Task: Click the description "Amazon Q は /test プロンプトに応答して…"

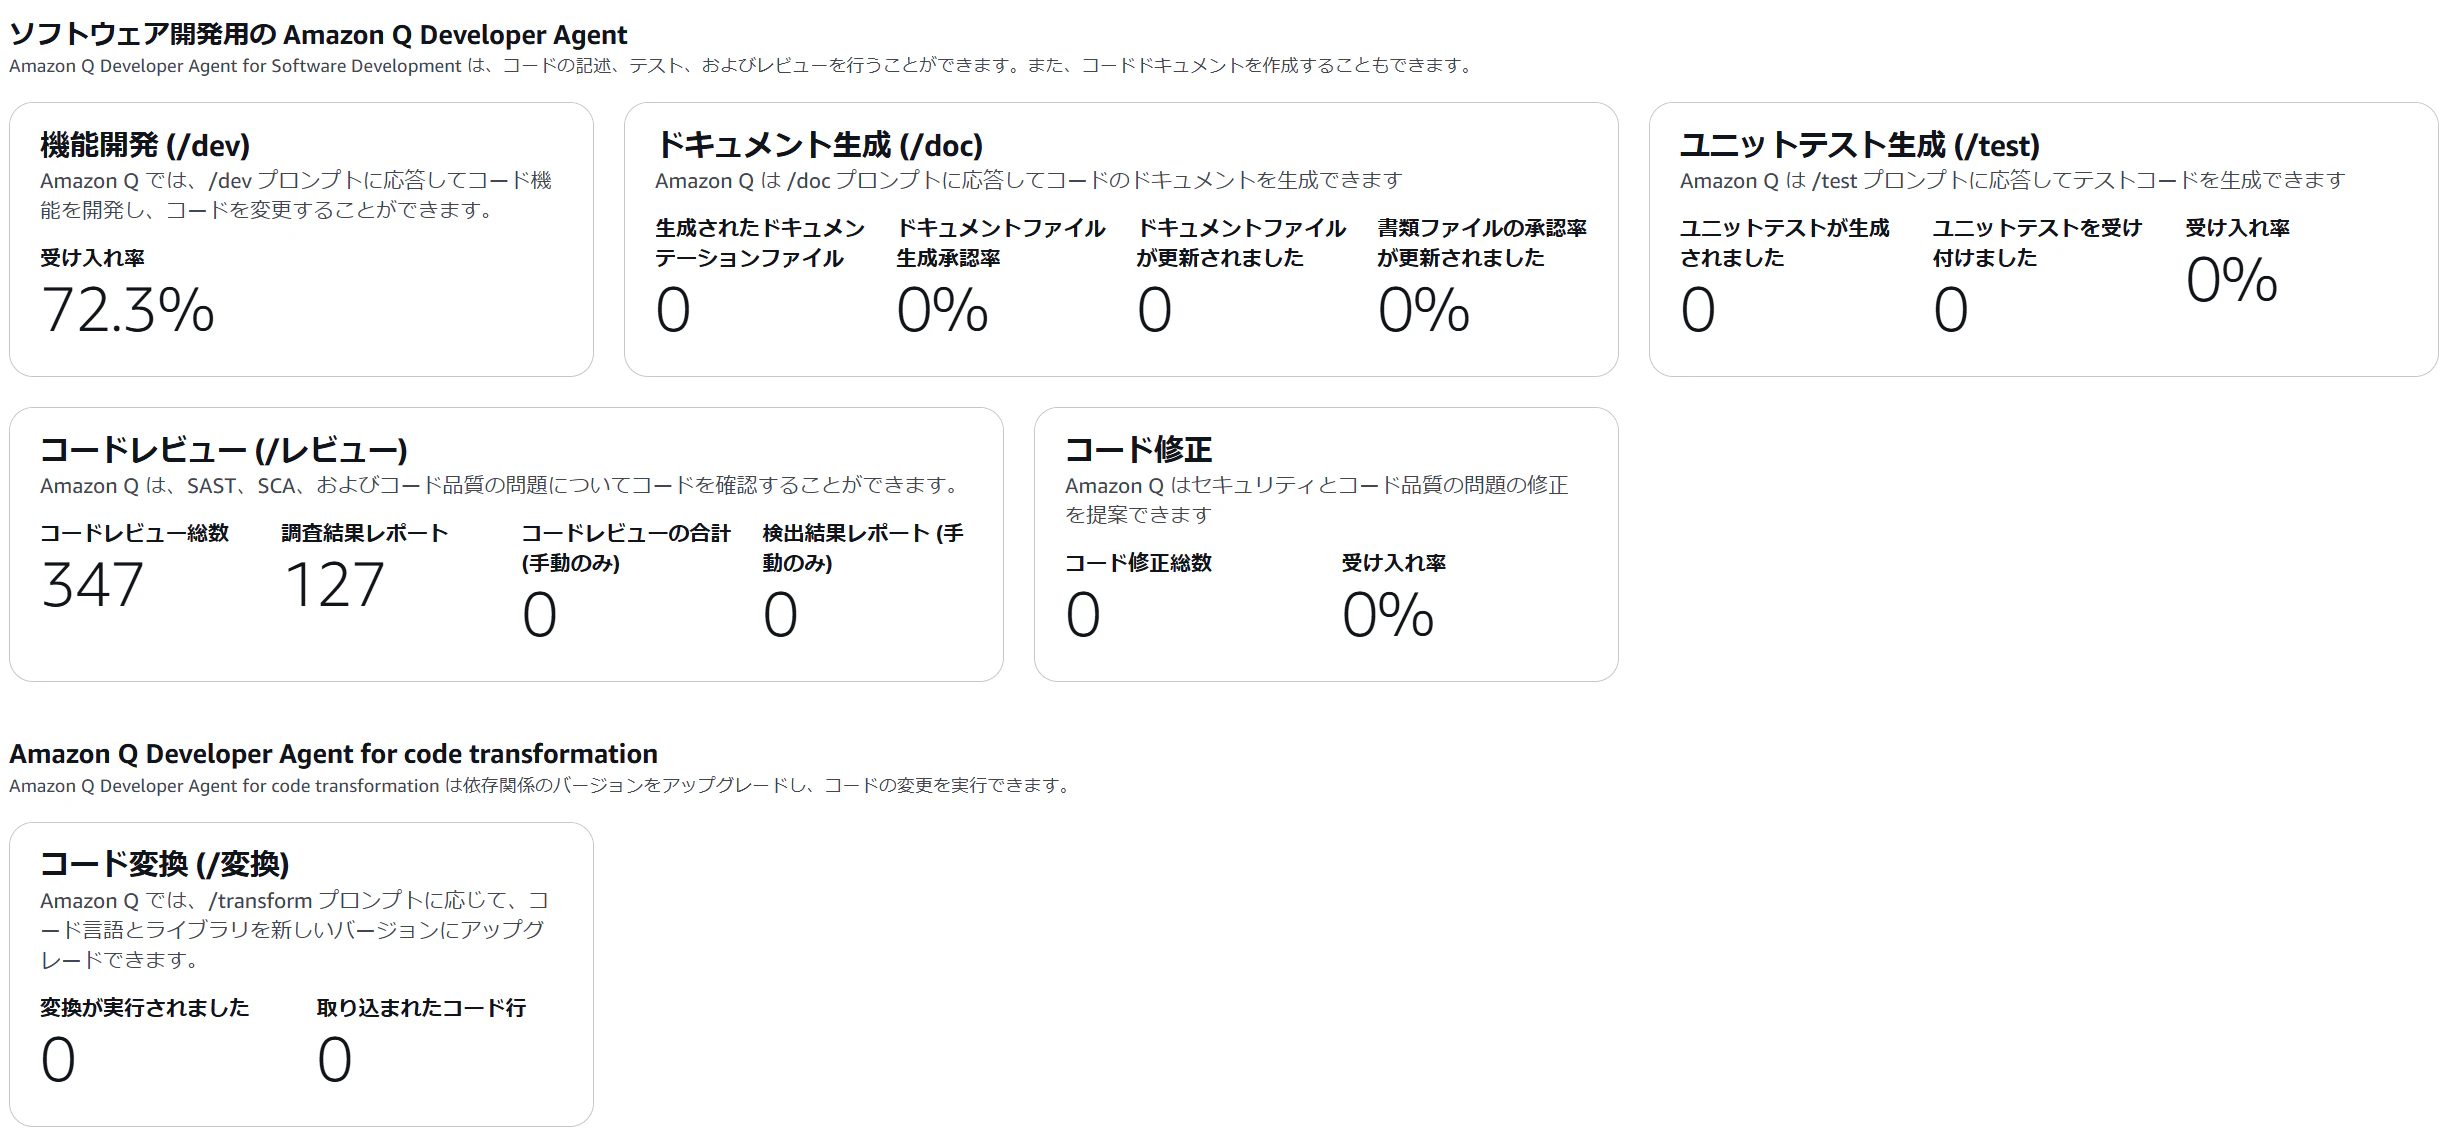Action: [x=2013, y=181]
